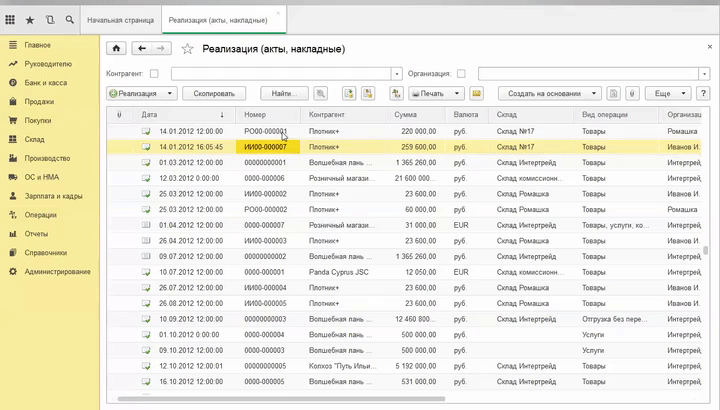
Task: Click the cancel search icon beside Найти
Action: [x=321, y=93]
